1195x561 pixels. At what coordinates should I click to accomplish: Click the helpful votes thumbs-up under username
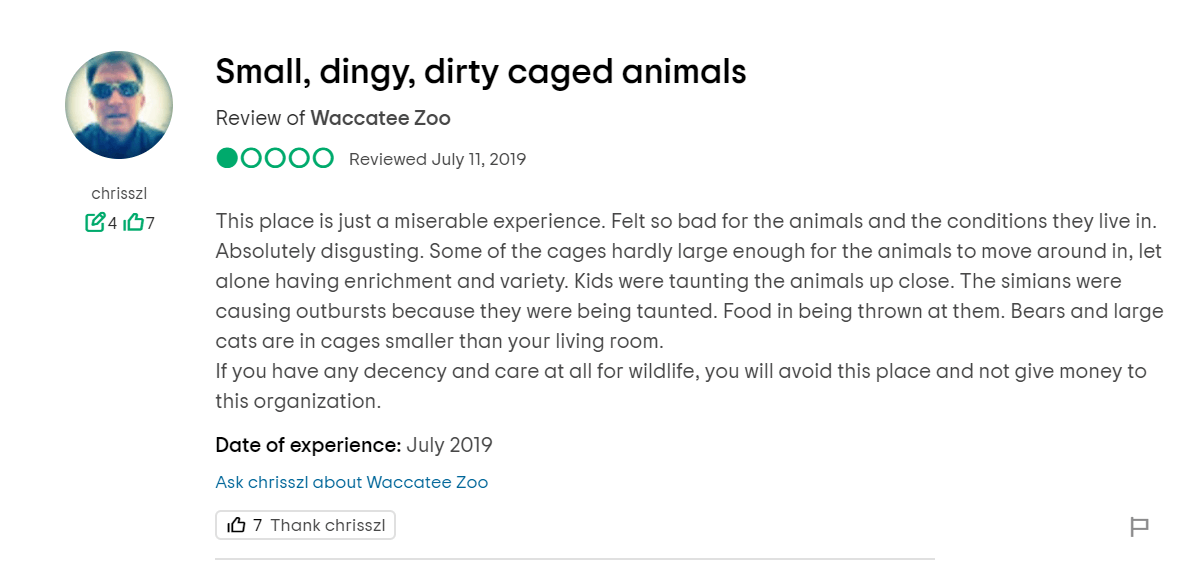(x=133, y=222)
